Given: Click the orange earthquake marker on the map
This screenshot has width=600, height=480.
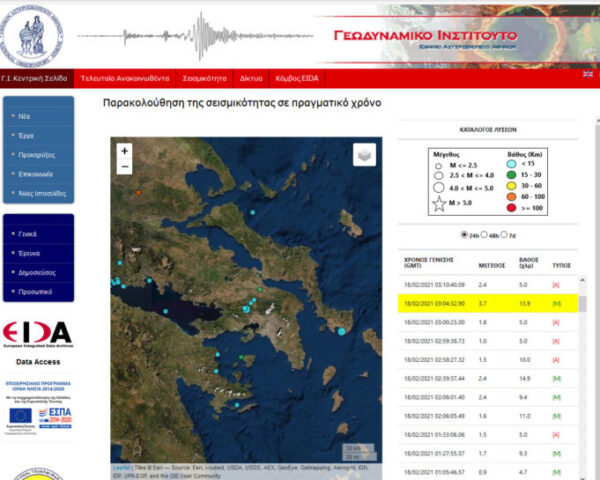Looking at the screenshot, I should tap(139, 192).
